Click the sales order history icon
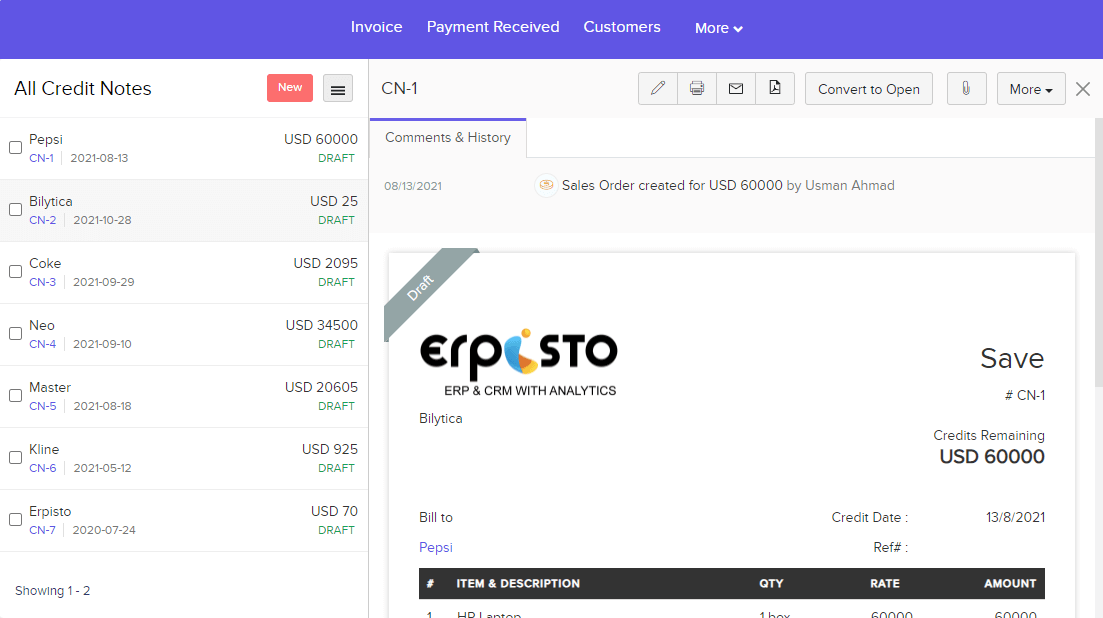The image size is (1103, 618). (546, 186)
